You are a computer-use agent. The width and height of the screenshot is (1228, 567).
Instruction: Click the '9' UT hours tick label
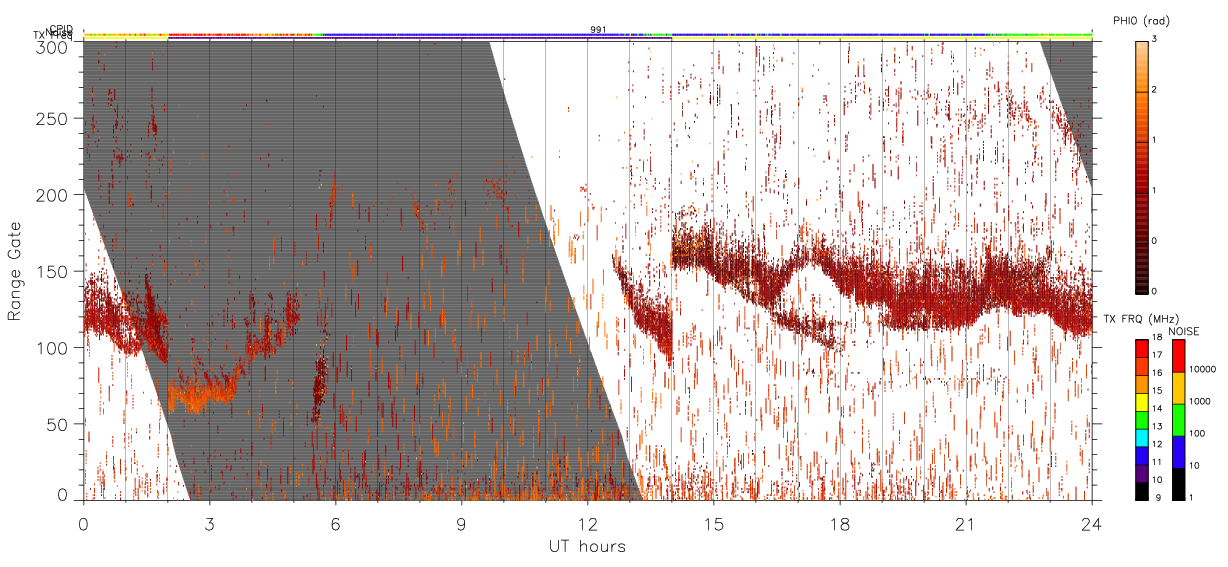(461, 523)
